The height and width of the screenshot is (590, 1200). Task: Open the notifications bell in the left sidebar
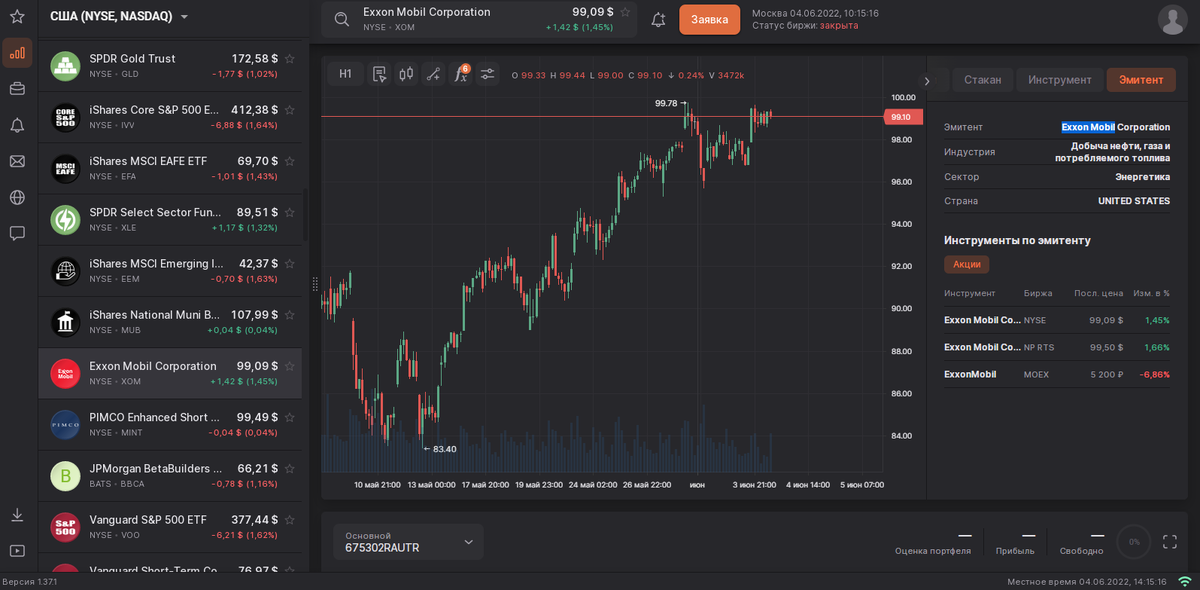17,125
